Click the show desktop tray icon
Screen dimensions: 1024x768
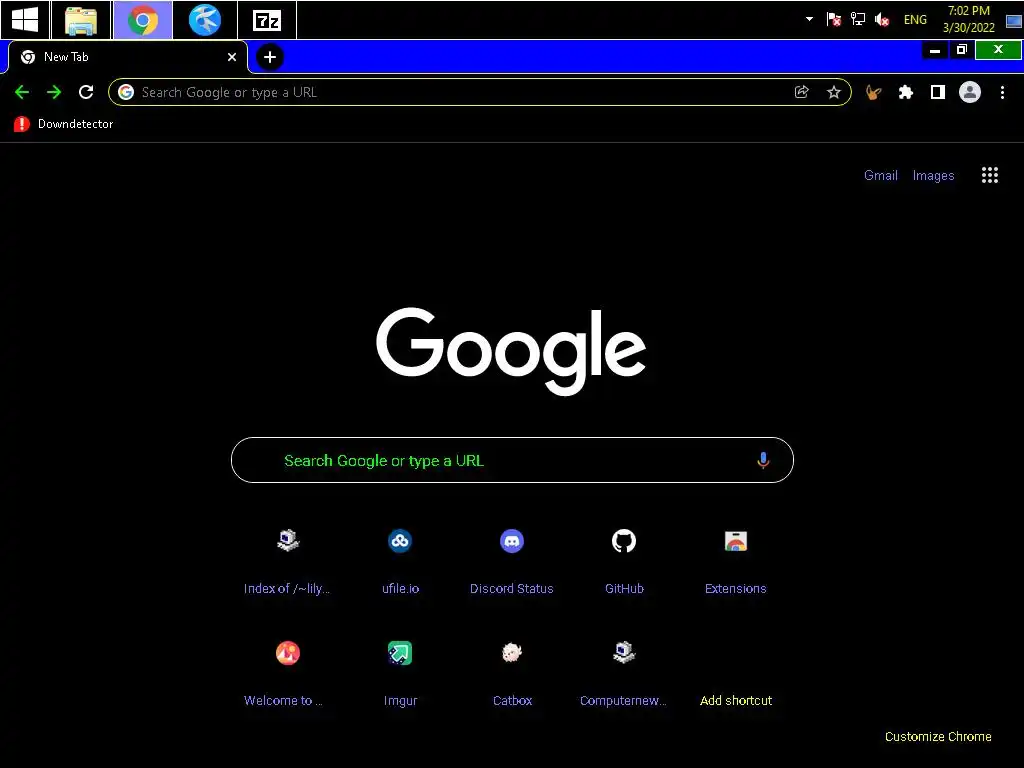pyautogui.click(x=1014, y=20)
